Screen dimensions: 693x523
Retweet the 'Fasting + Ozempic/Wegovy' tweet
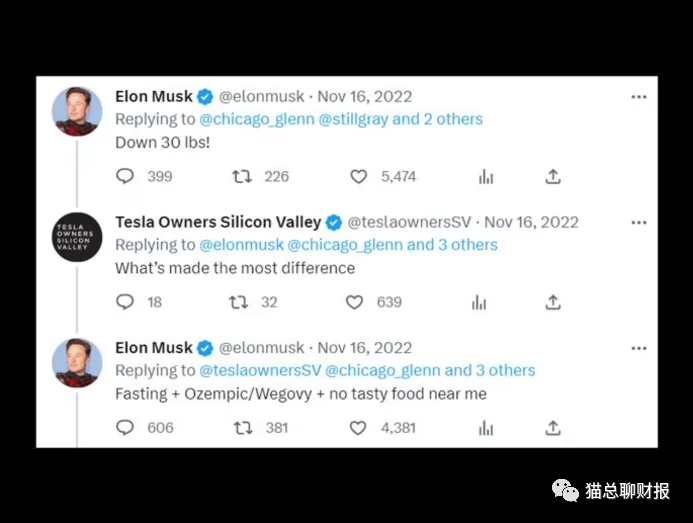(242, 427)
